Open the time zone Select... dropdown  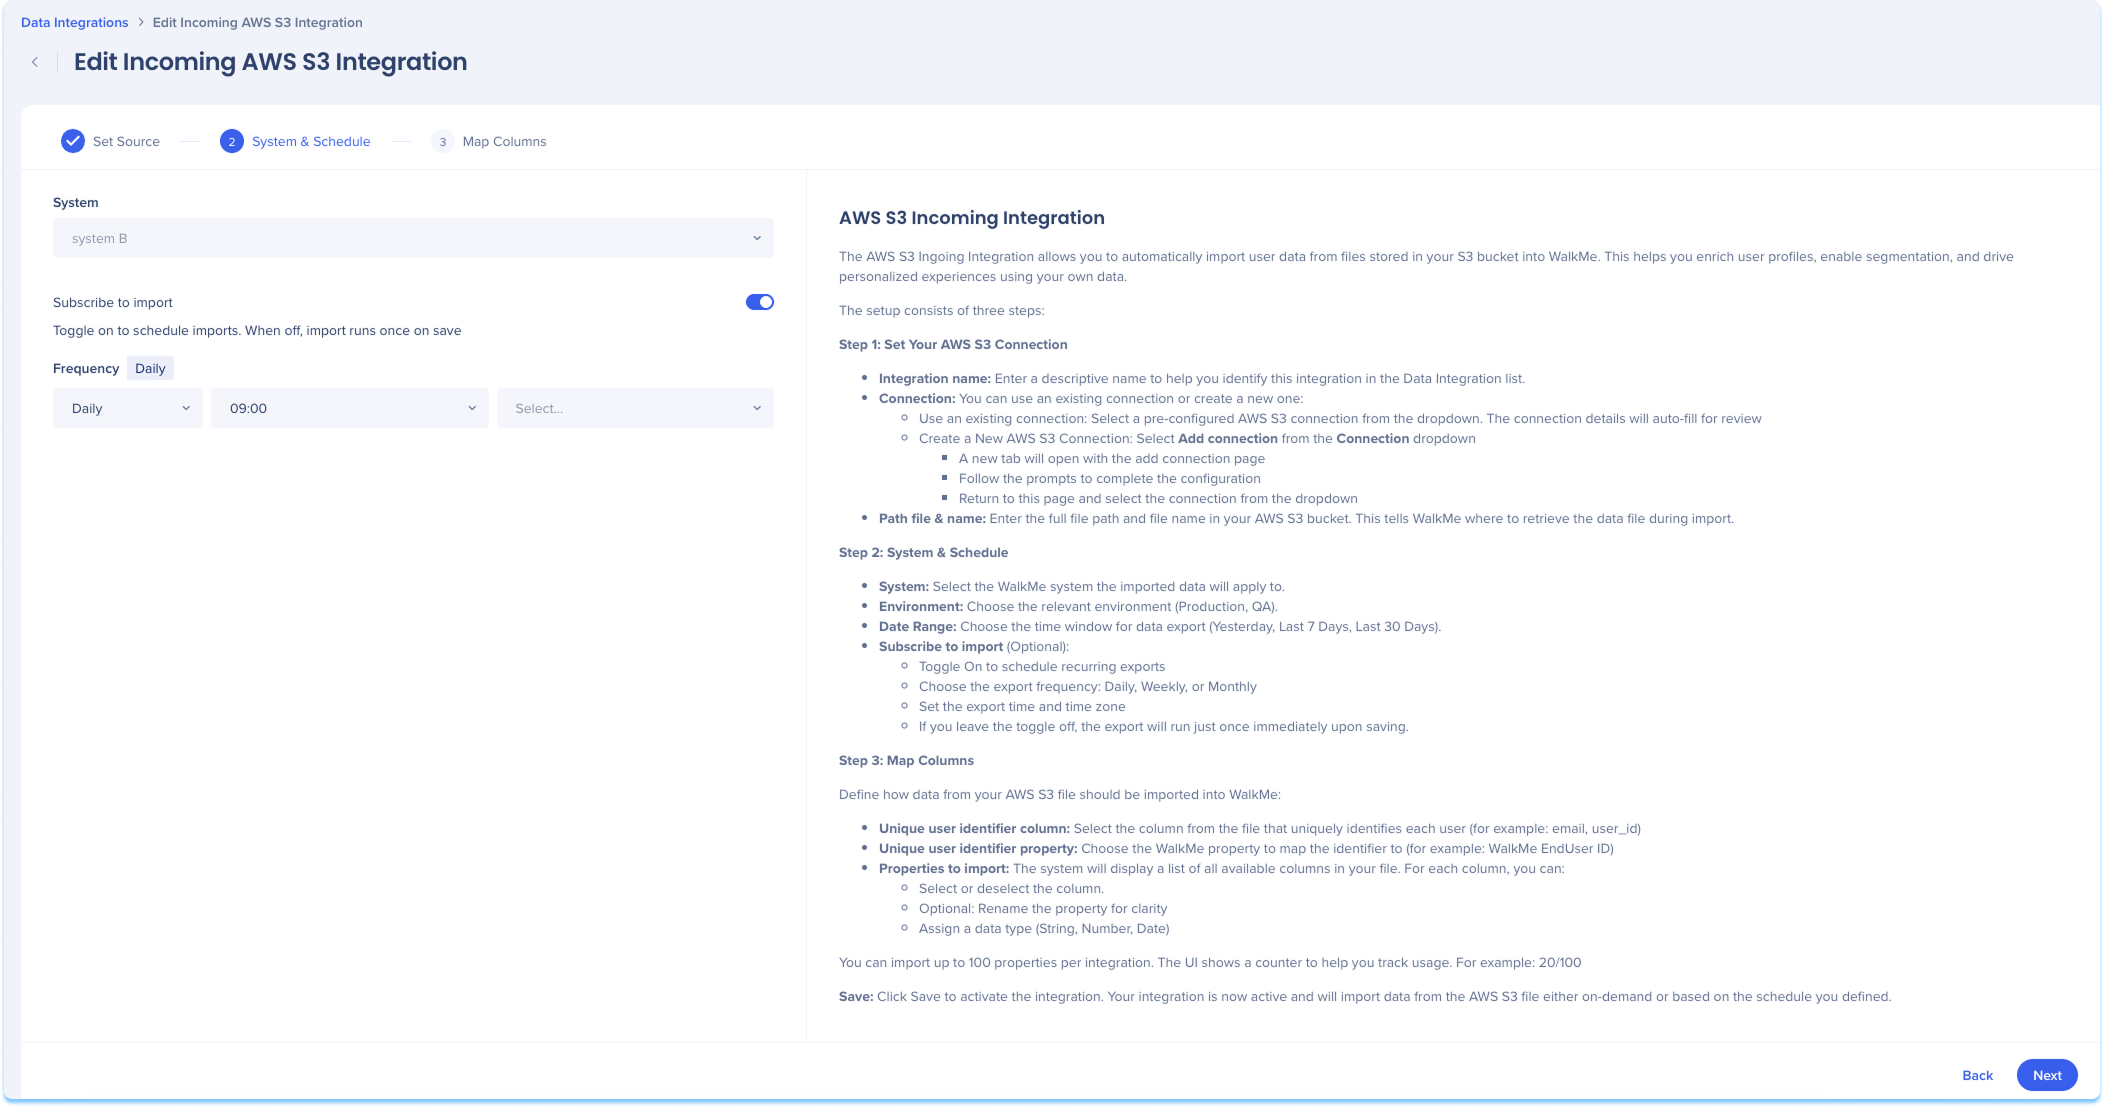coord(635,408)
